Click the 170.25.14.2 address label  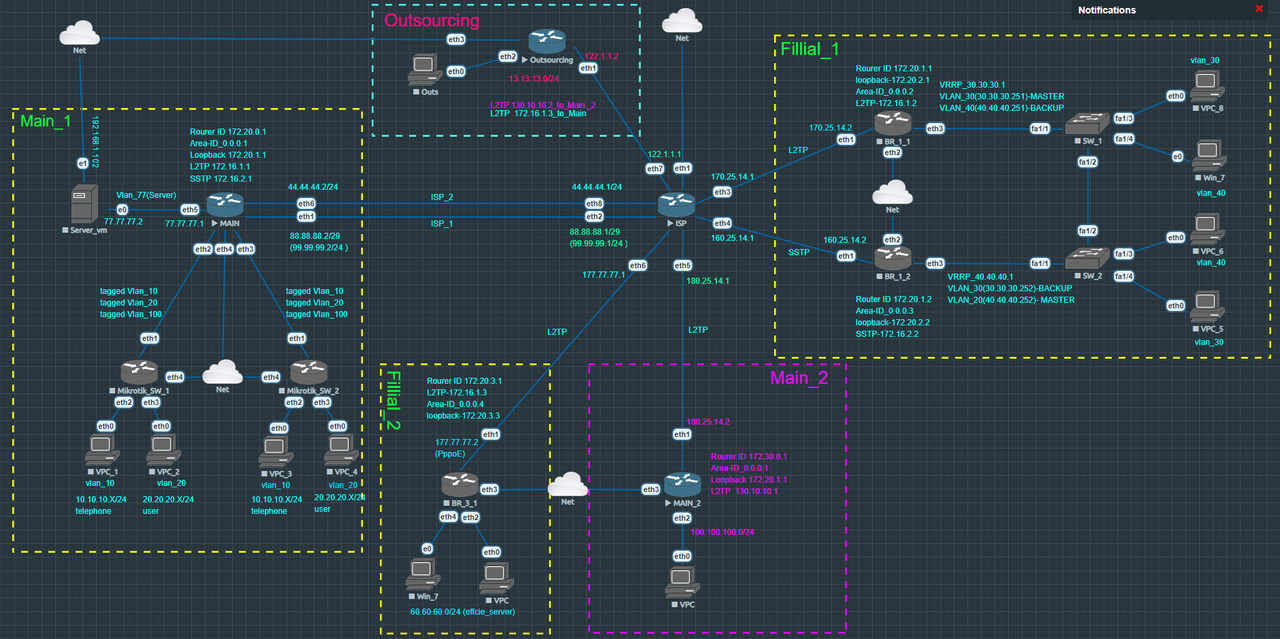click(831, 128)
